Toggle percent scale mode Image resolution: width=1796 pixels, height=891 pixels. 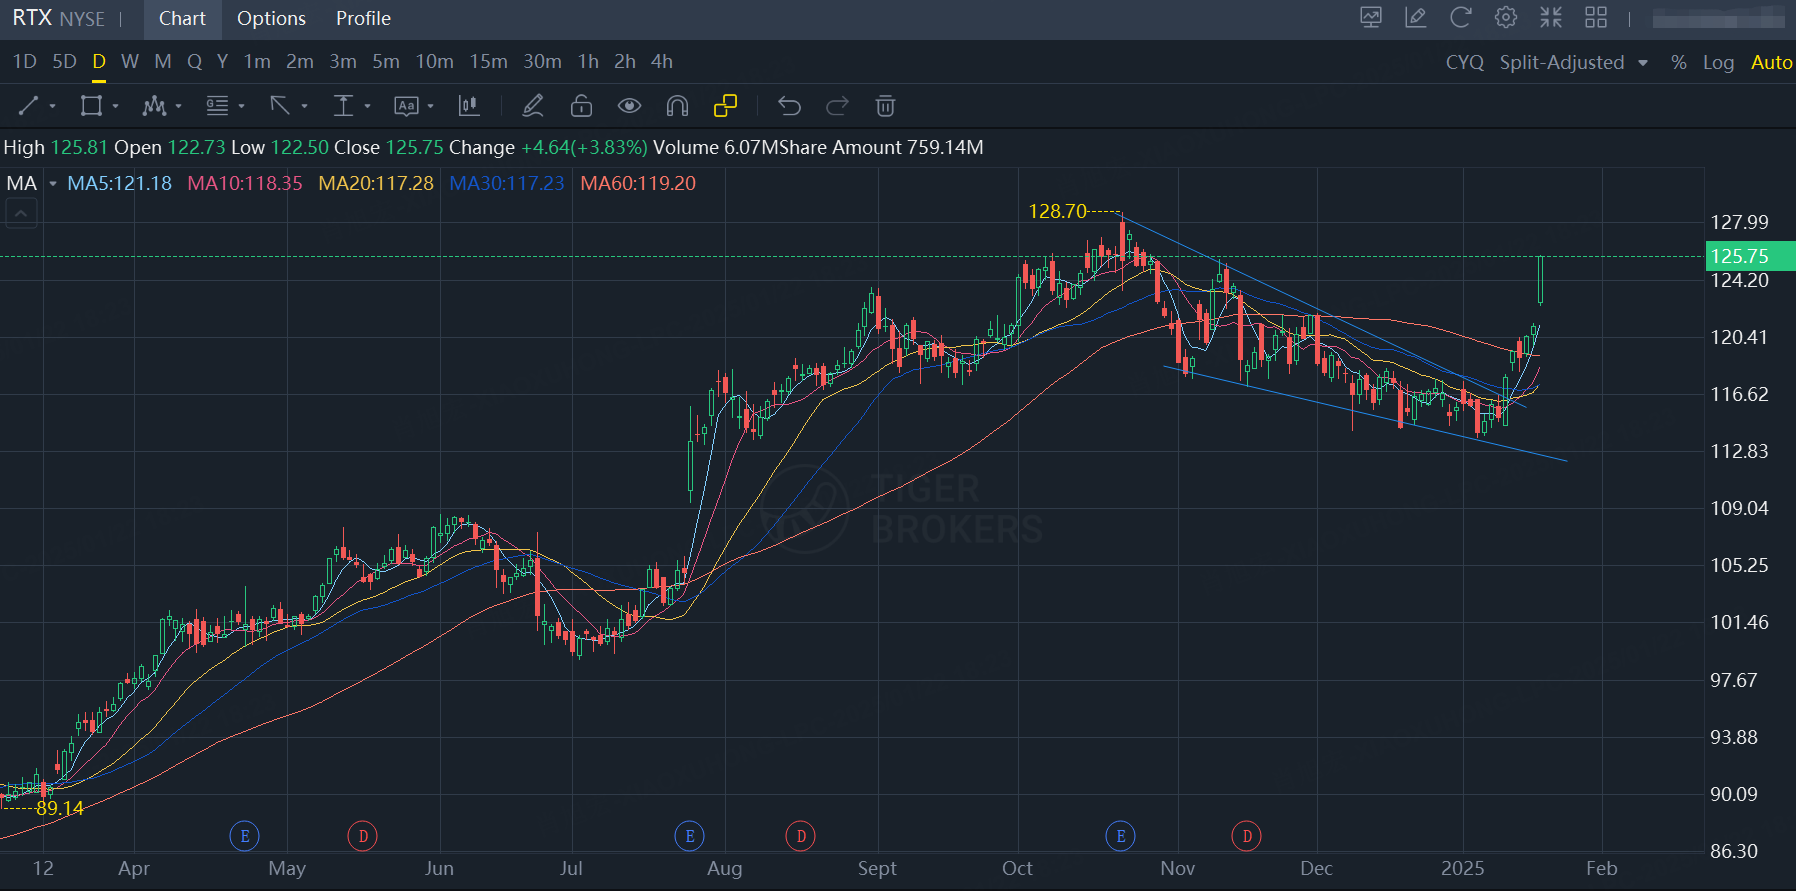[x=1679, y=62]
